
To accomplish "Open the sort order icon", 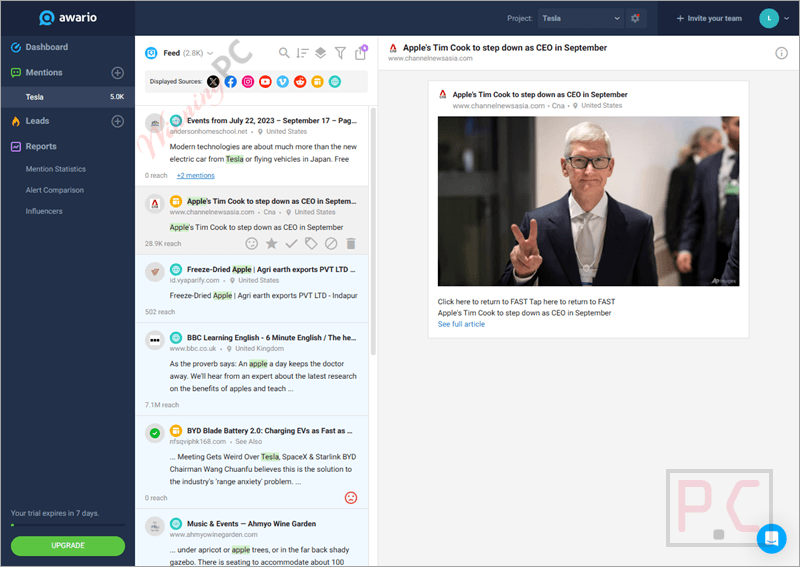I will 303,53.
